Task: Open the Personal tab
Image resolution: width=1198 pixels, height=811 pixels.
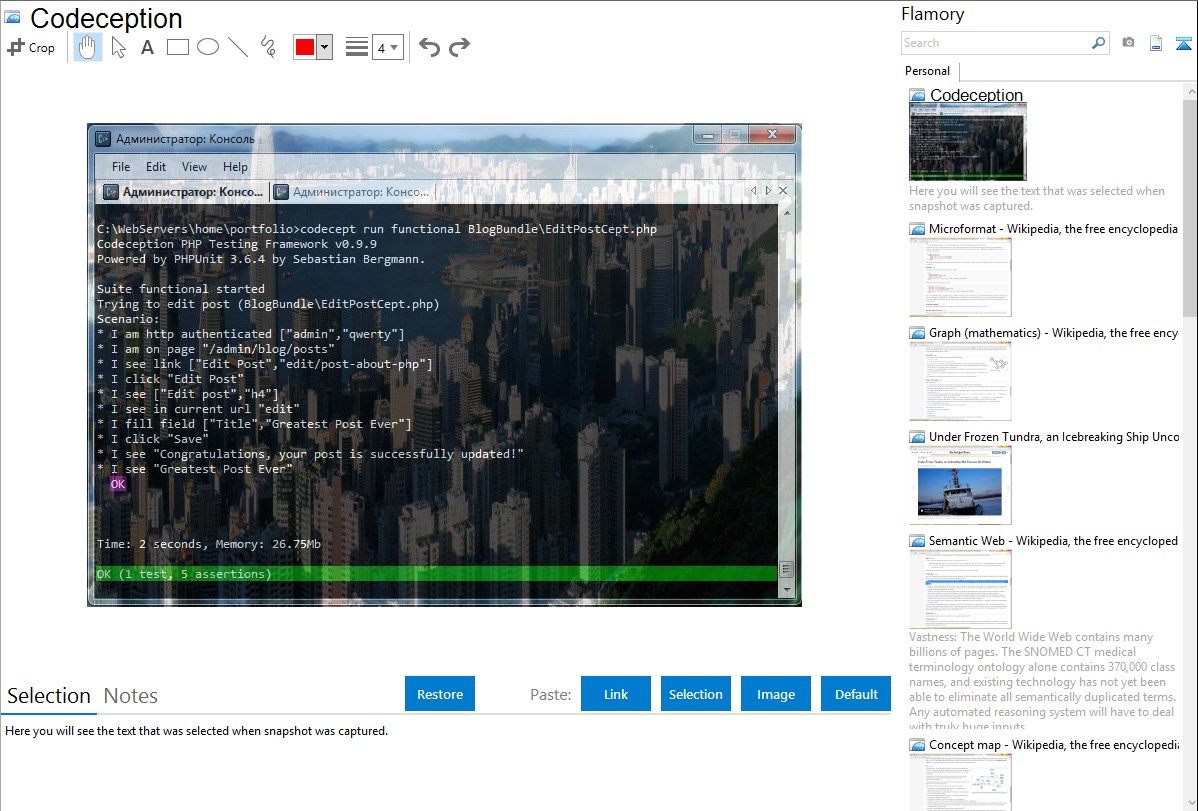Action: (x=927, y=71)
